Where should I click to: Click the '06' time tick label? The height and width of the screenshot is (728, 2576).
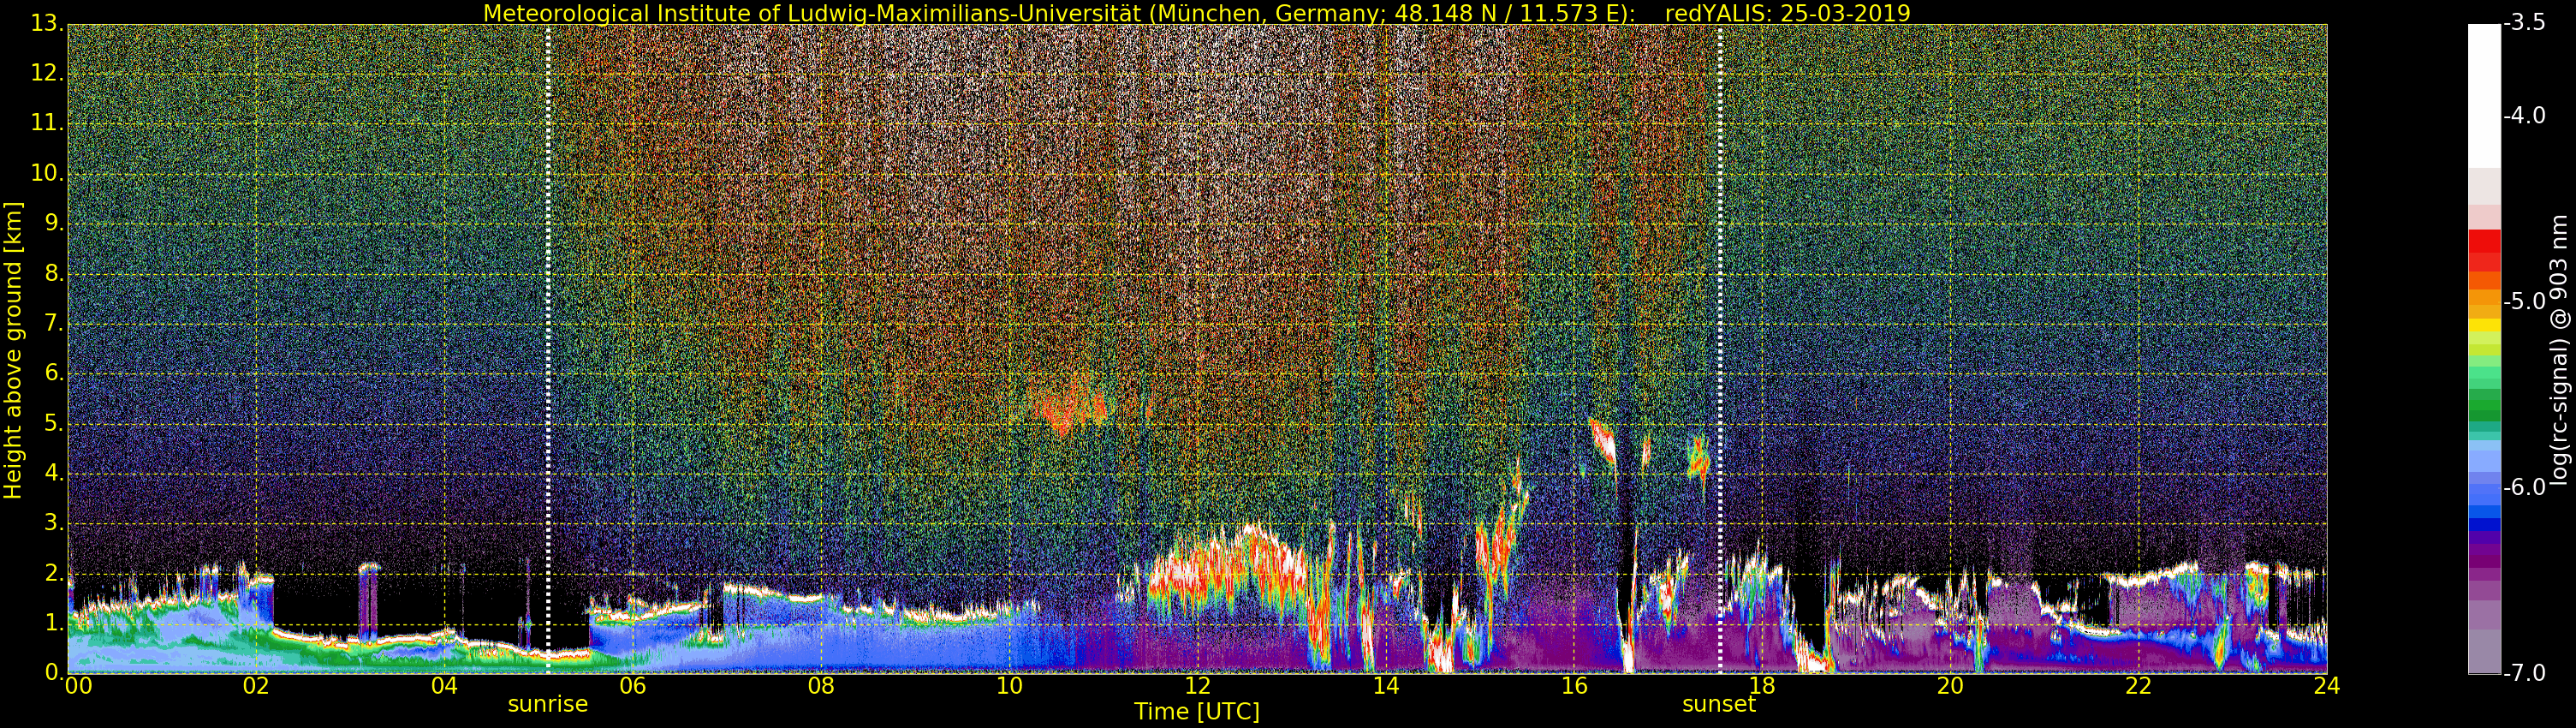coord(632,685)
